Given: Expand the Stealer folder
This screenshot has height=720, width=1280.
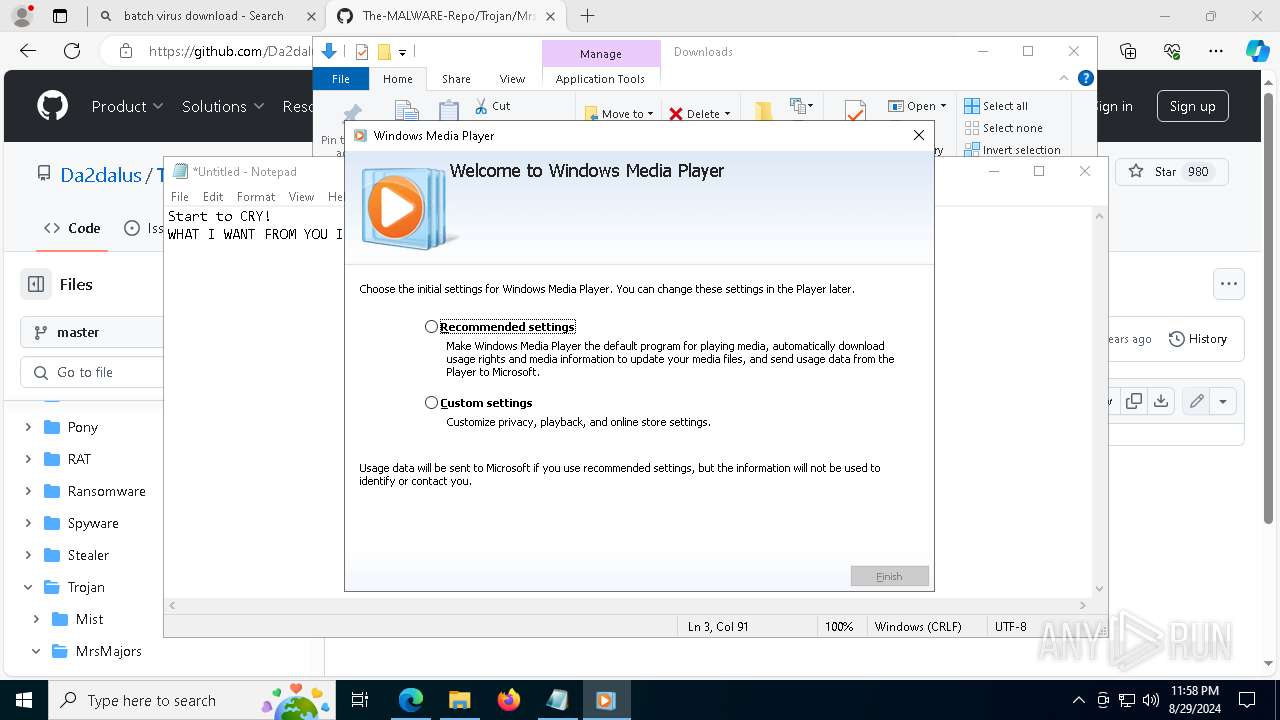Looking at the screenshot, I should pos(27,555).
